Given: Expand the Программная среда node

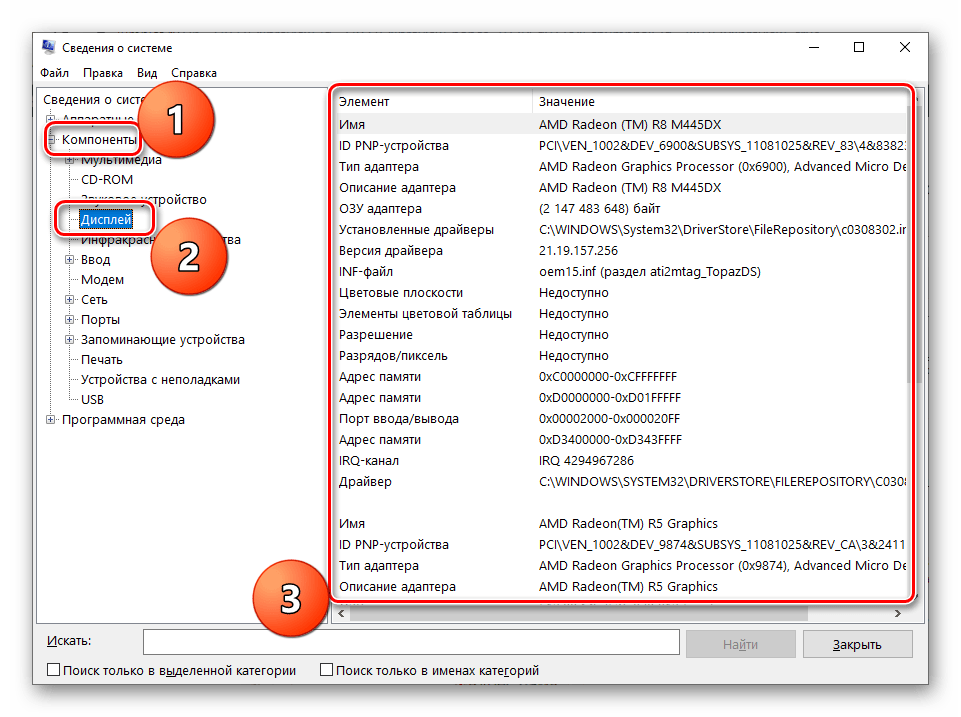Looking at the screenshot, I should (x=51, y=420).
